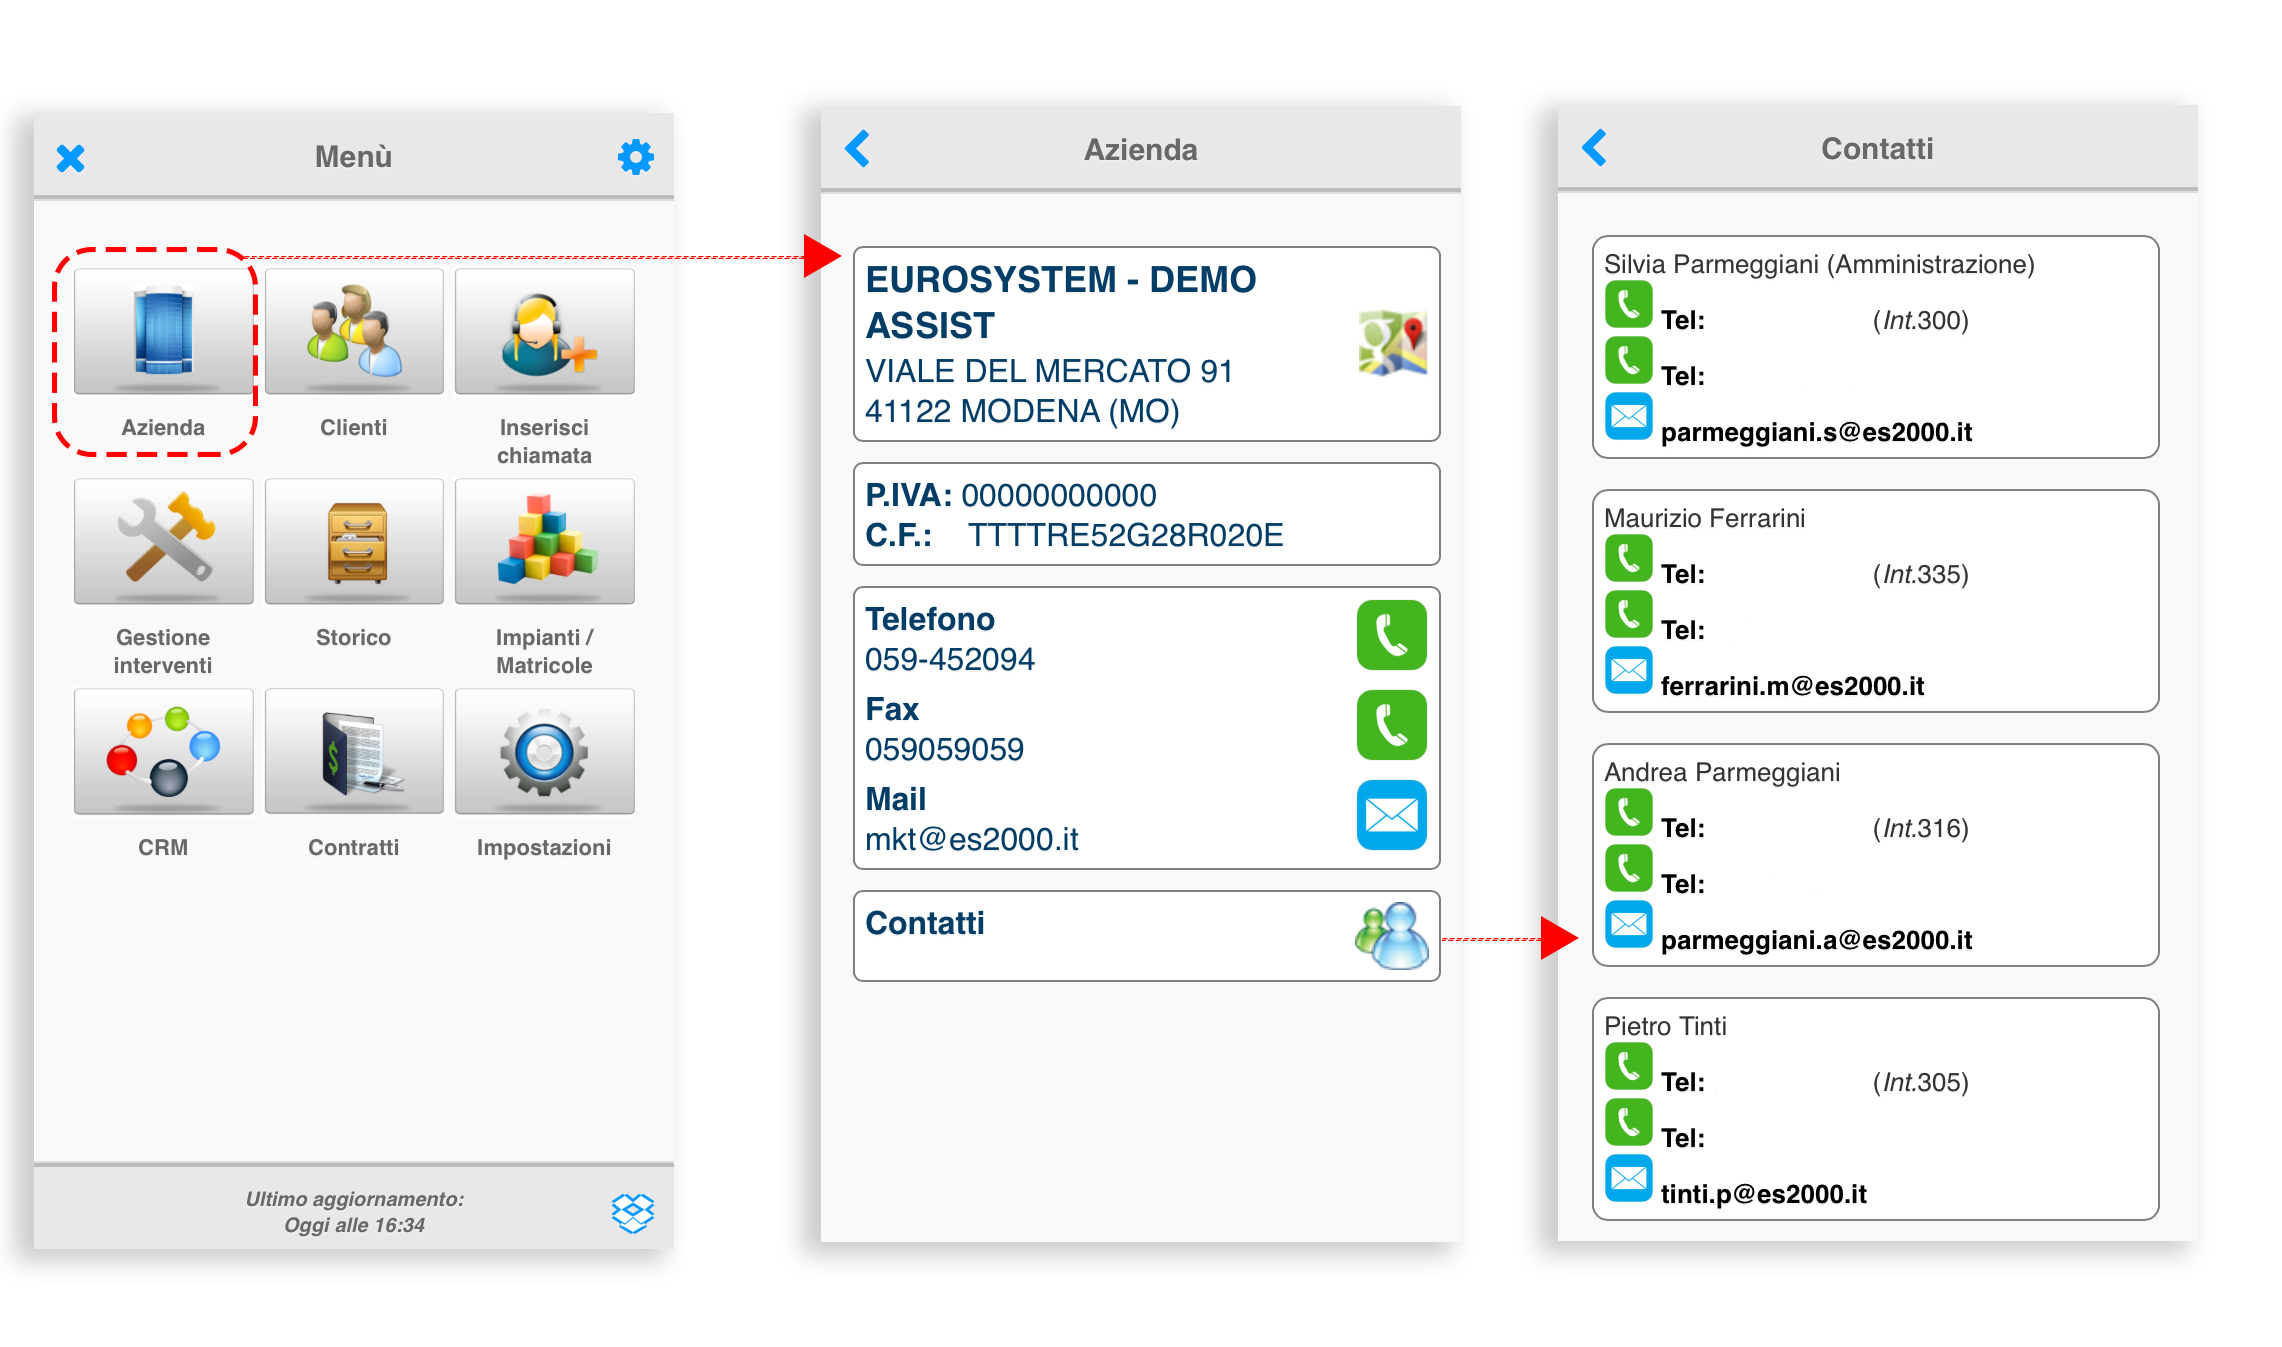The image size is (2282, 1347).
Task: Open the Storico drawer cabinet icon
Action: pyautogui.click(x=354, y=541)
